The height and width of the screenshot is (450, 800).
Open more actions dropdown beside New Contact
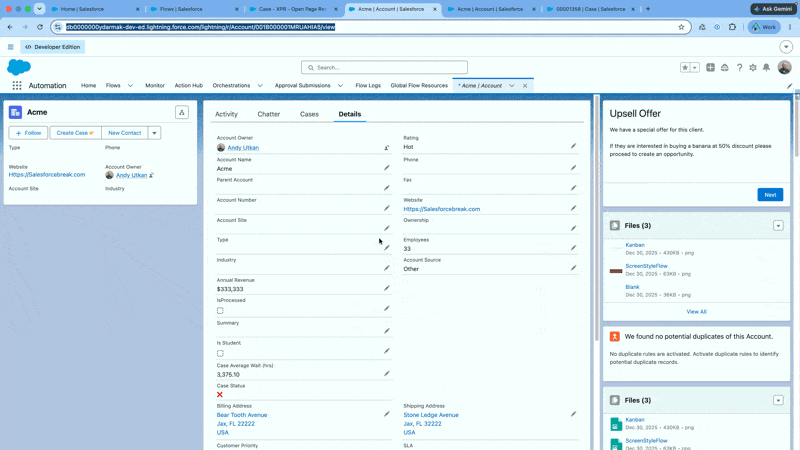point(154,133)
